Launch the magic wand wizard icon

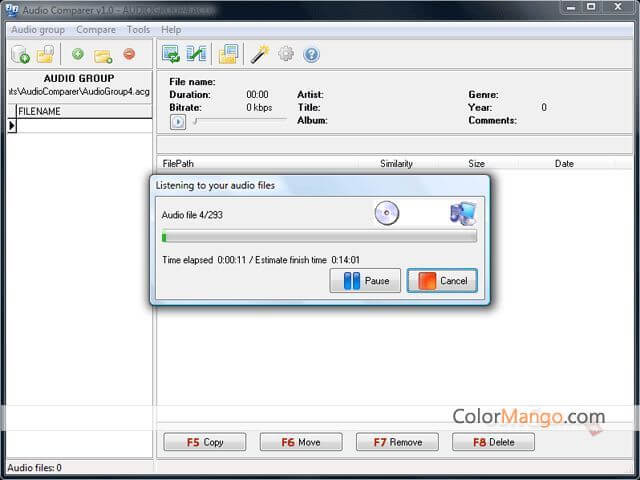coord(260,54)
